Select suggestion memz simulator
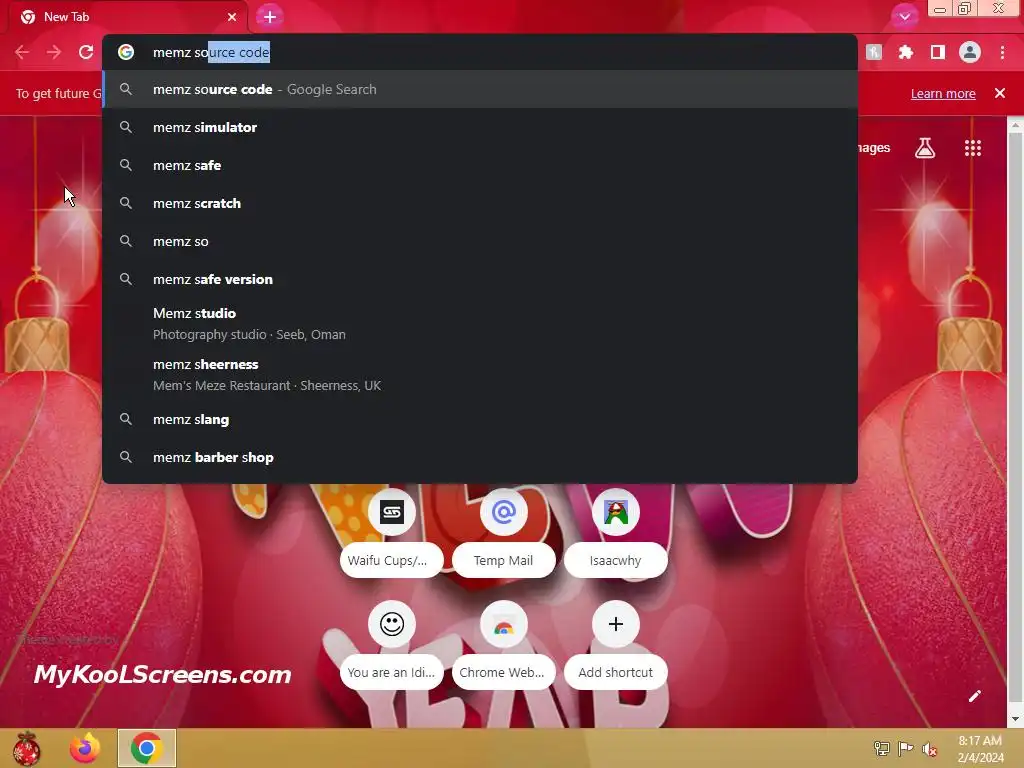 tap(480, 127)
